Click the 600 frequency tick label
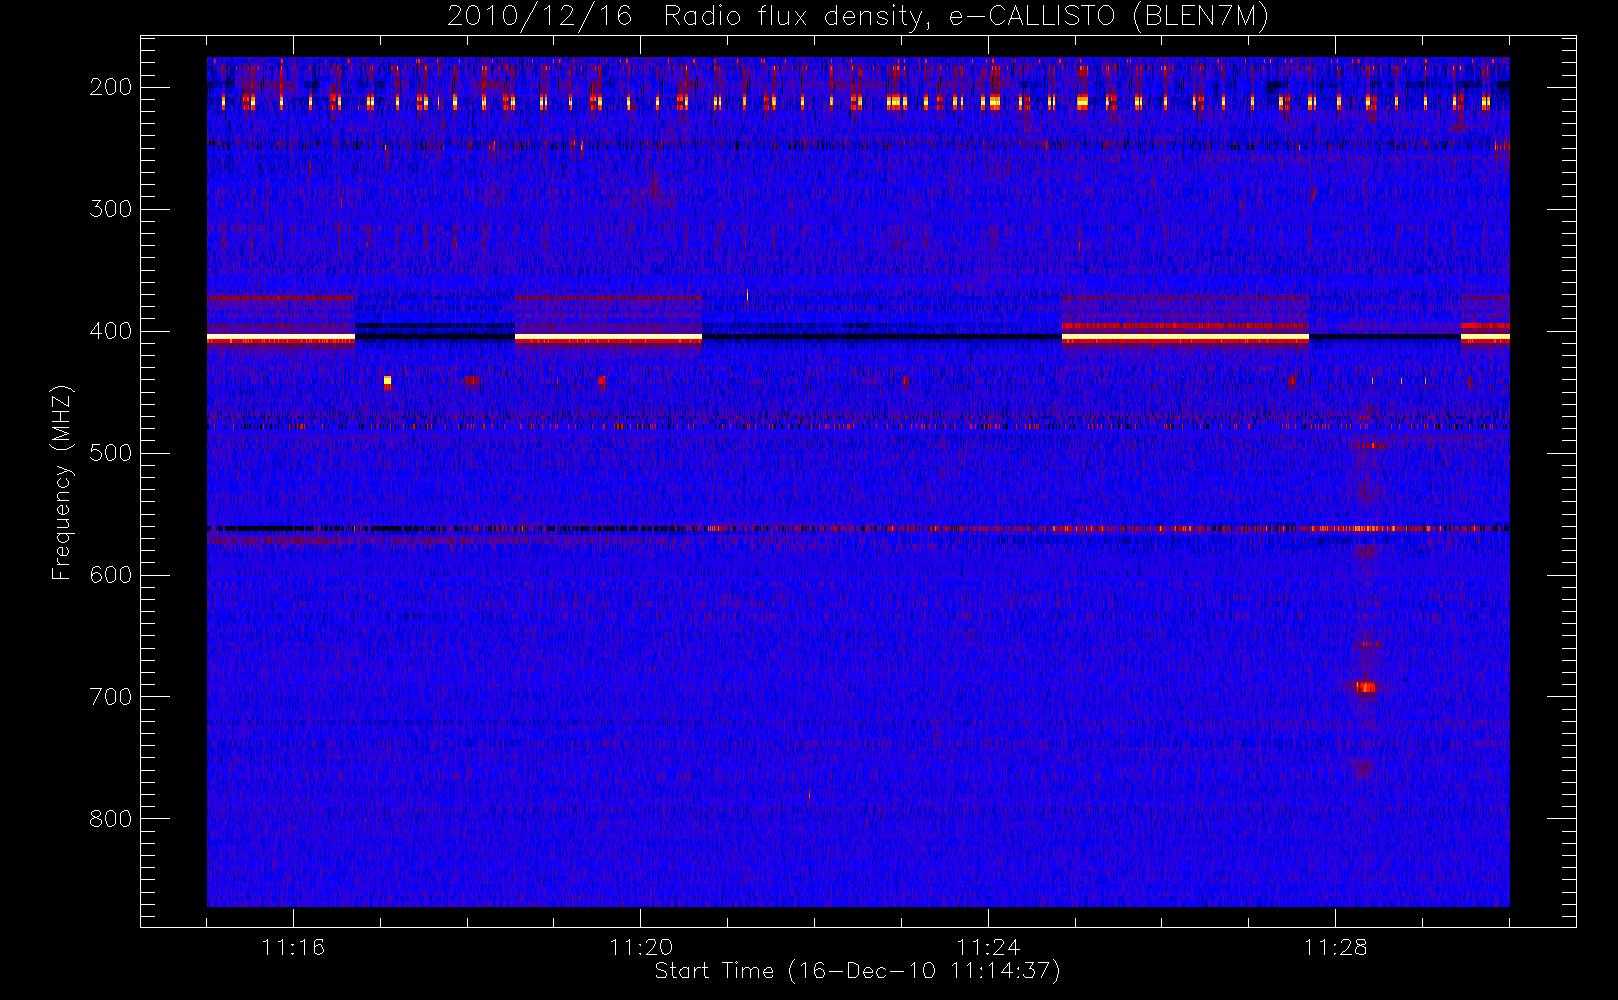1618x1000 pixels. pos(110,575)
